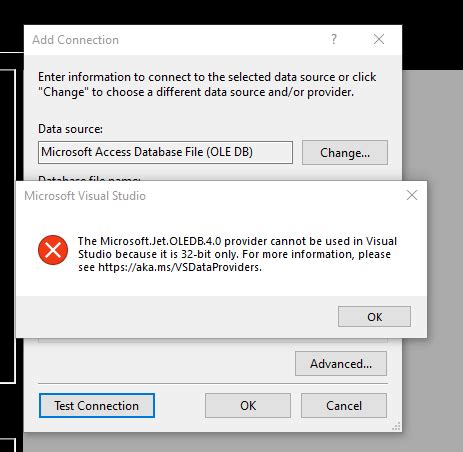This screenshot has width=463, height=452.
Task: Click the partially hidden Database file name label
Action: coord(89,178)
